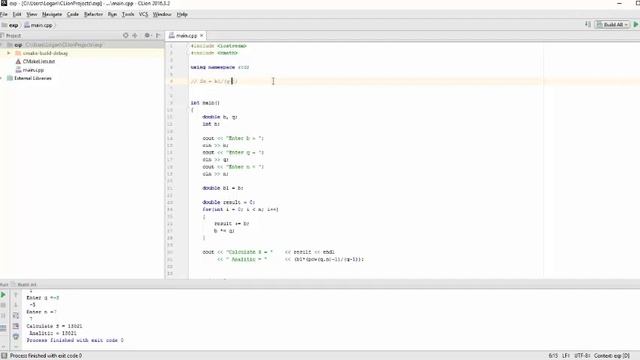The height and width of the screenshot is (360, 640).
Task: Hide the Project panel with hide icon
Action: [158, 36]
